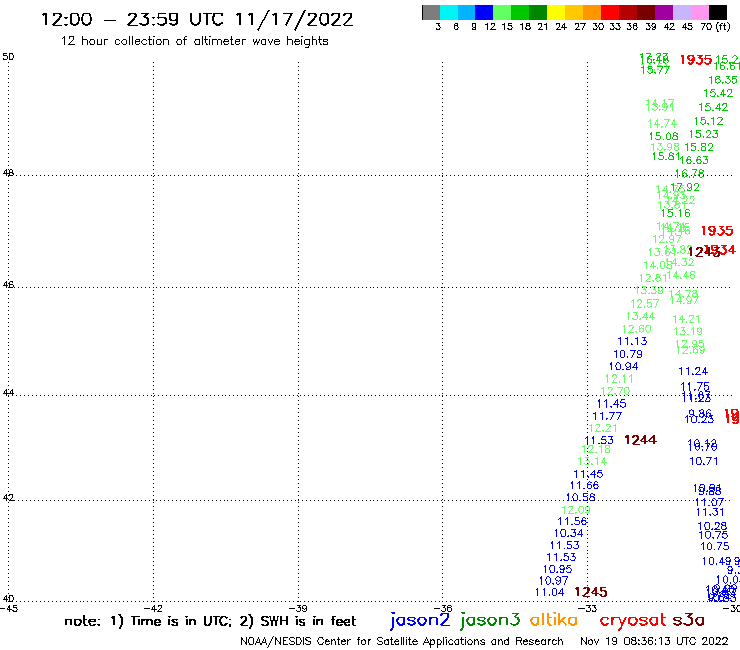Select the 11.13 wave height value
This screenshot has width=740, height=650.
point(632,341)
